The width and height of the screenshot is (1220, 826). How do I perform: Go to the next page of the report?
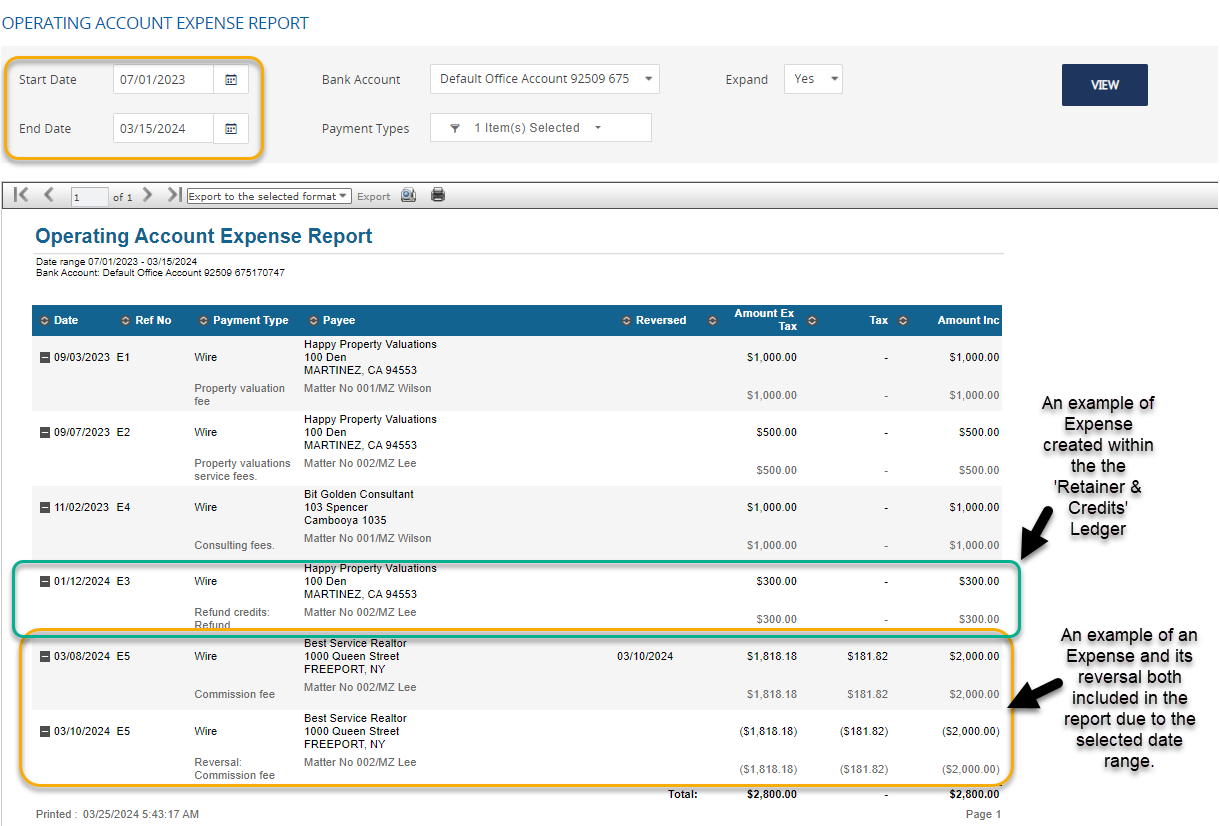pos(146,195)
